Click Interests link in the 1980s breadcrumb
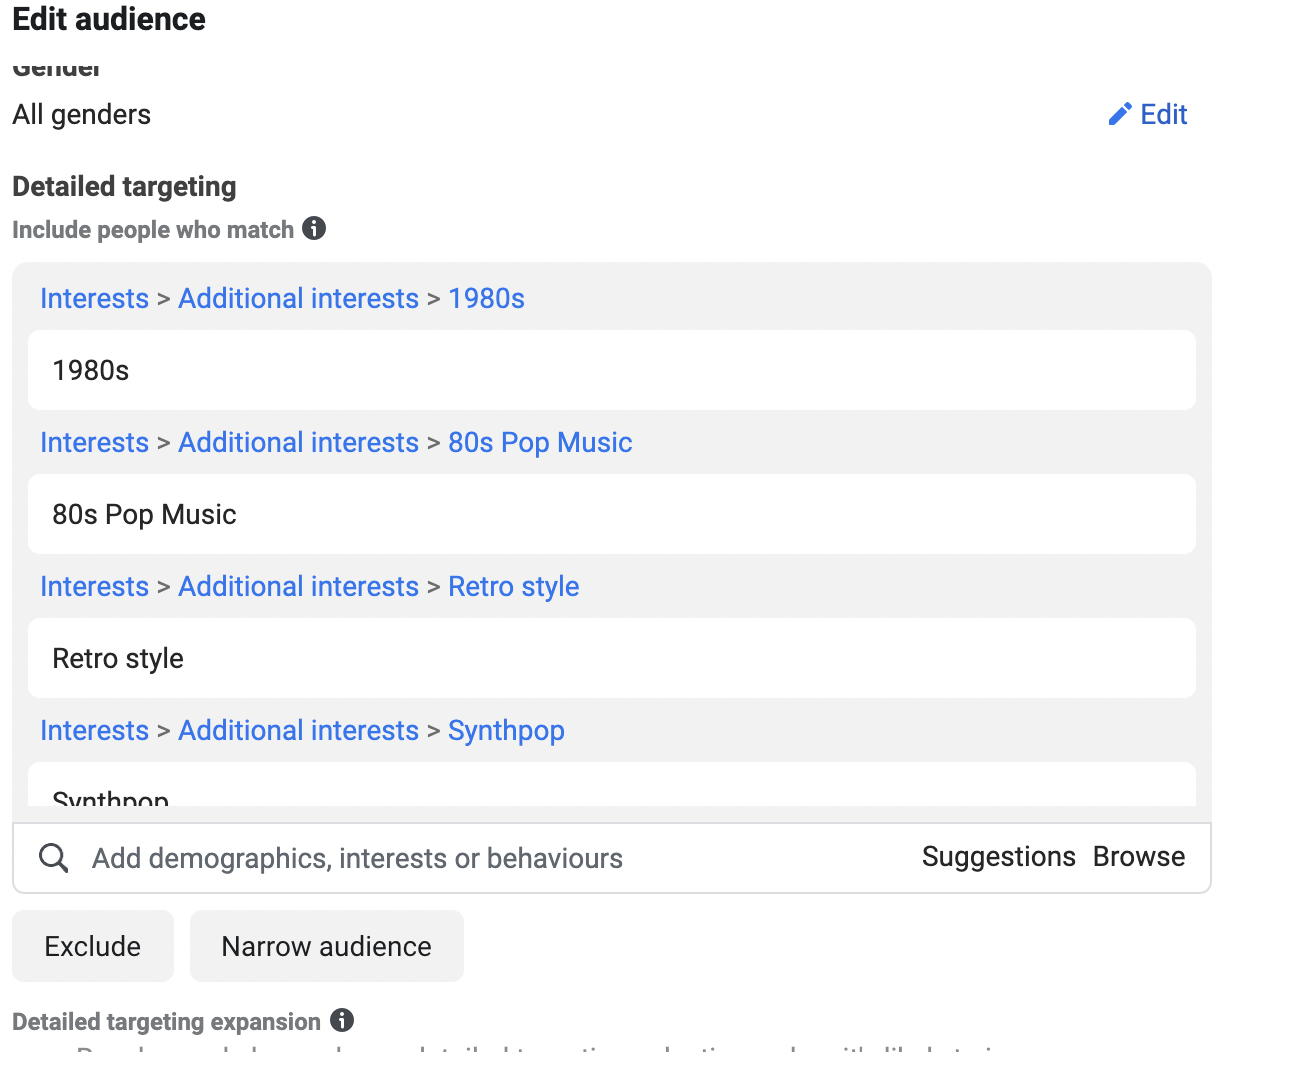 point(94,299)
